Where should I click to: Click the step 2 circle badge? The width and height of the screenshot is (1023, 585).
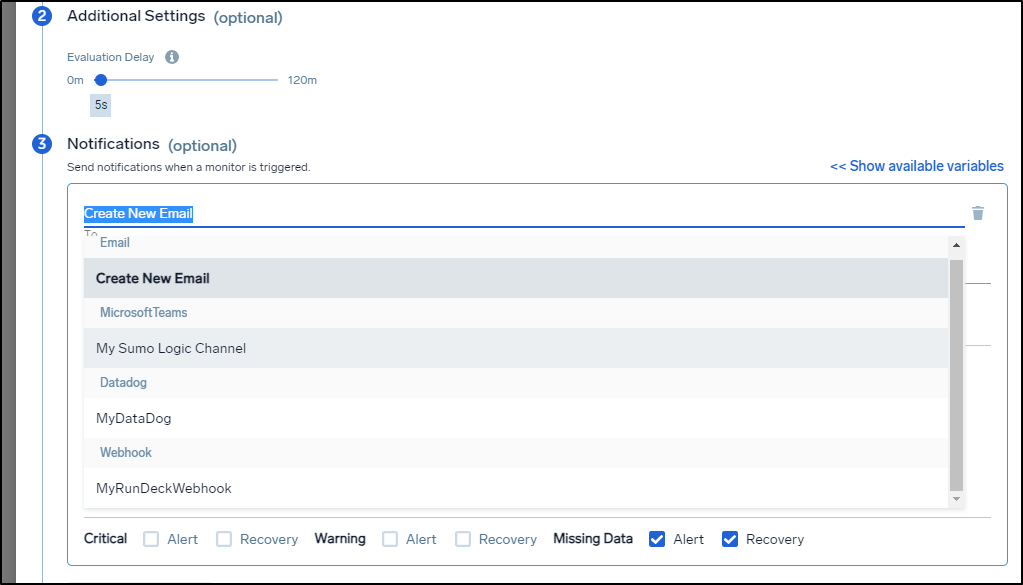point(42,16)
